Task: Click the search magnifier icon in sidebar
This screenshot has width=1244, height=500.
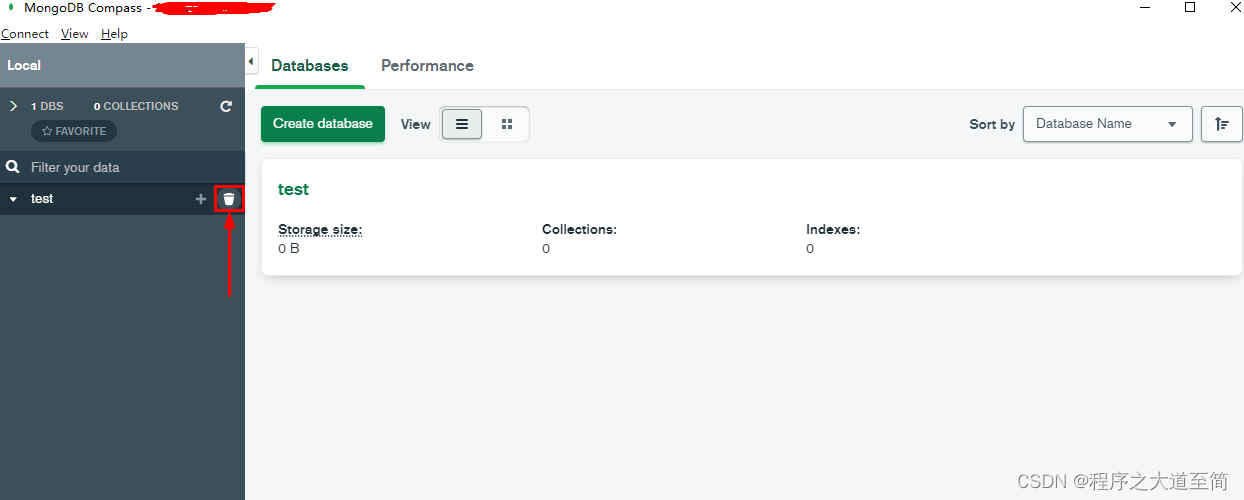Action: tap(13, 167)
